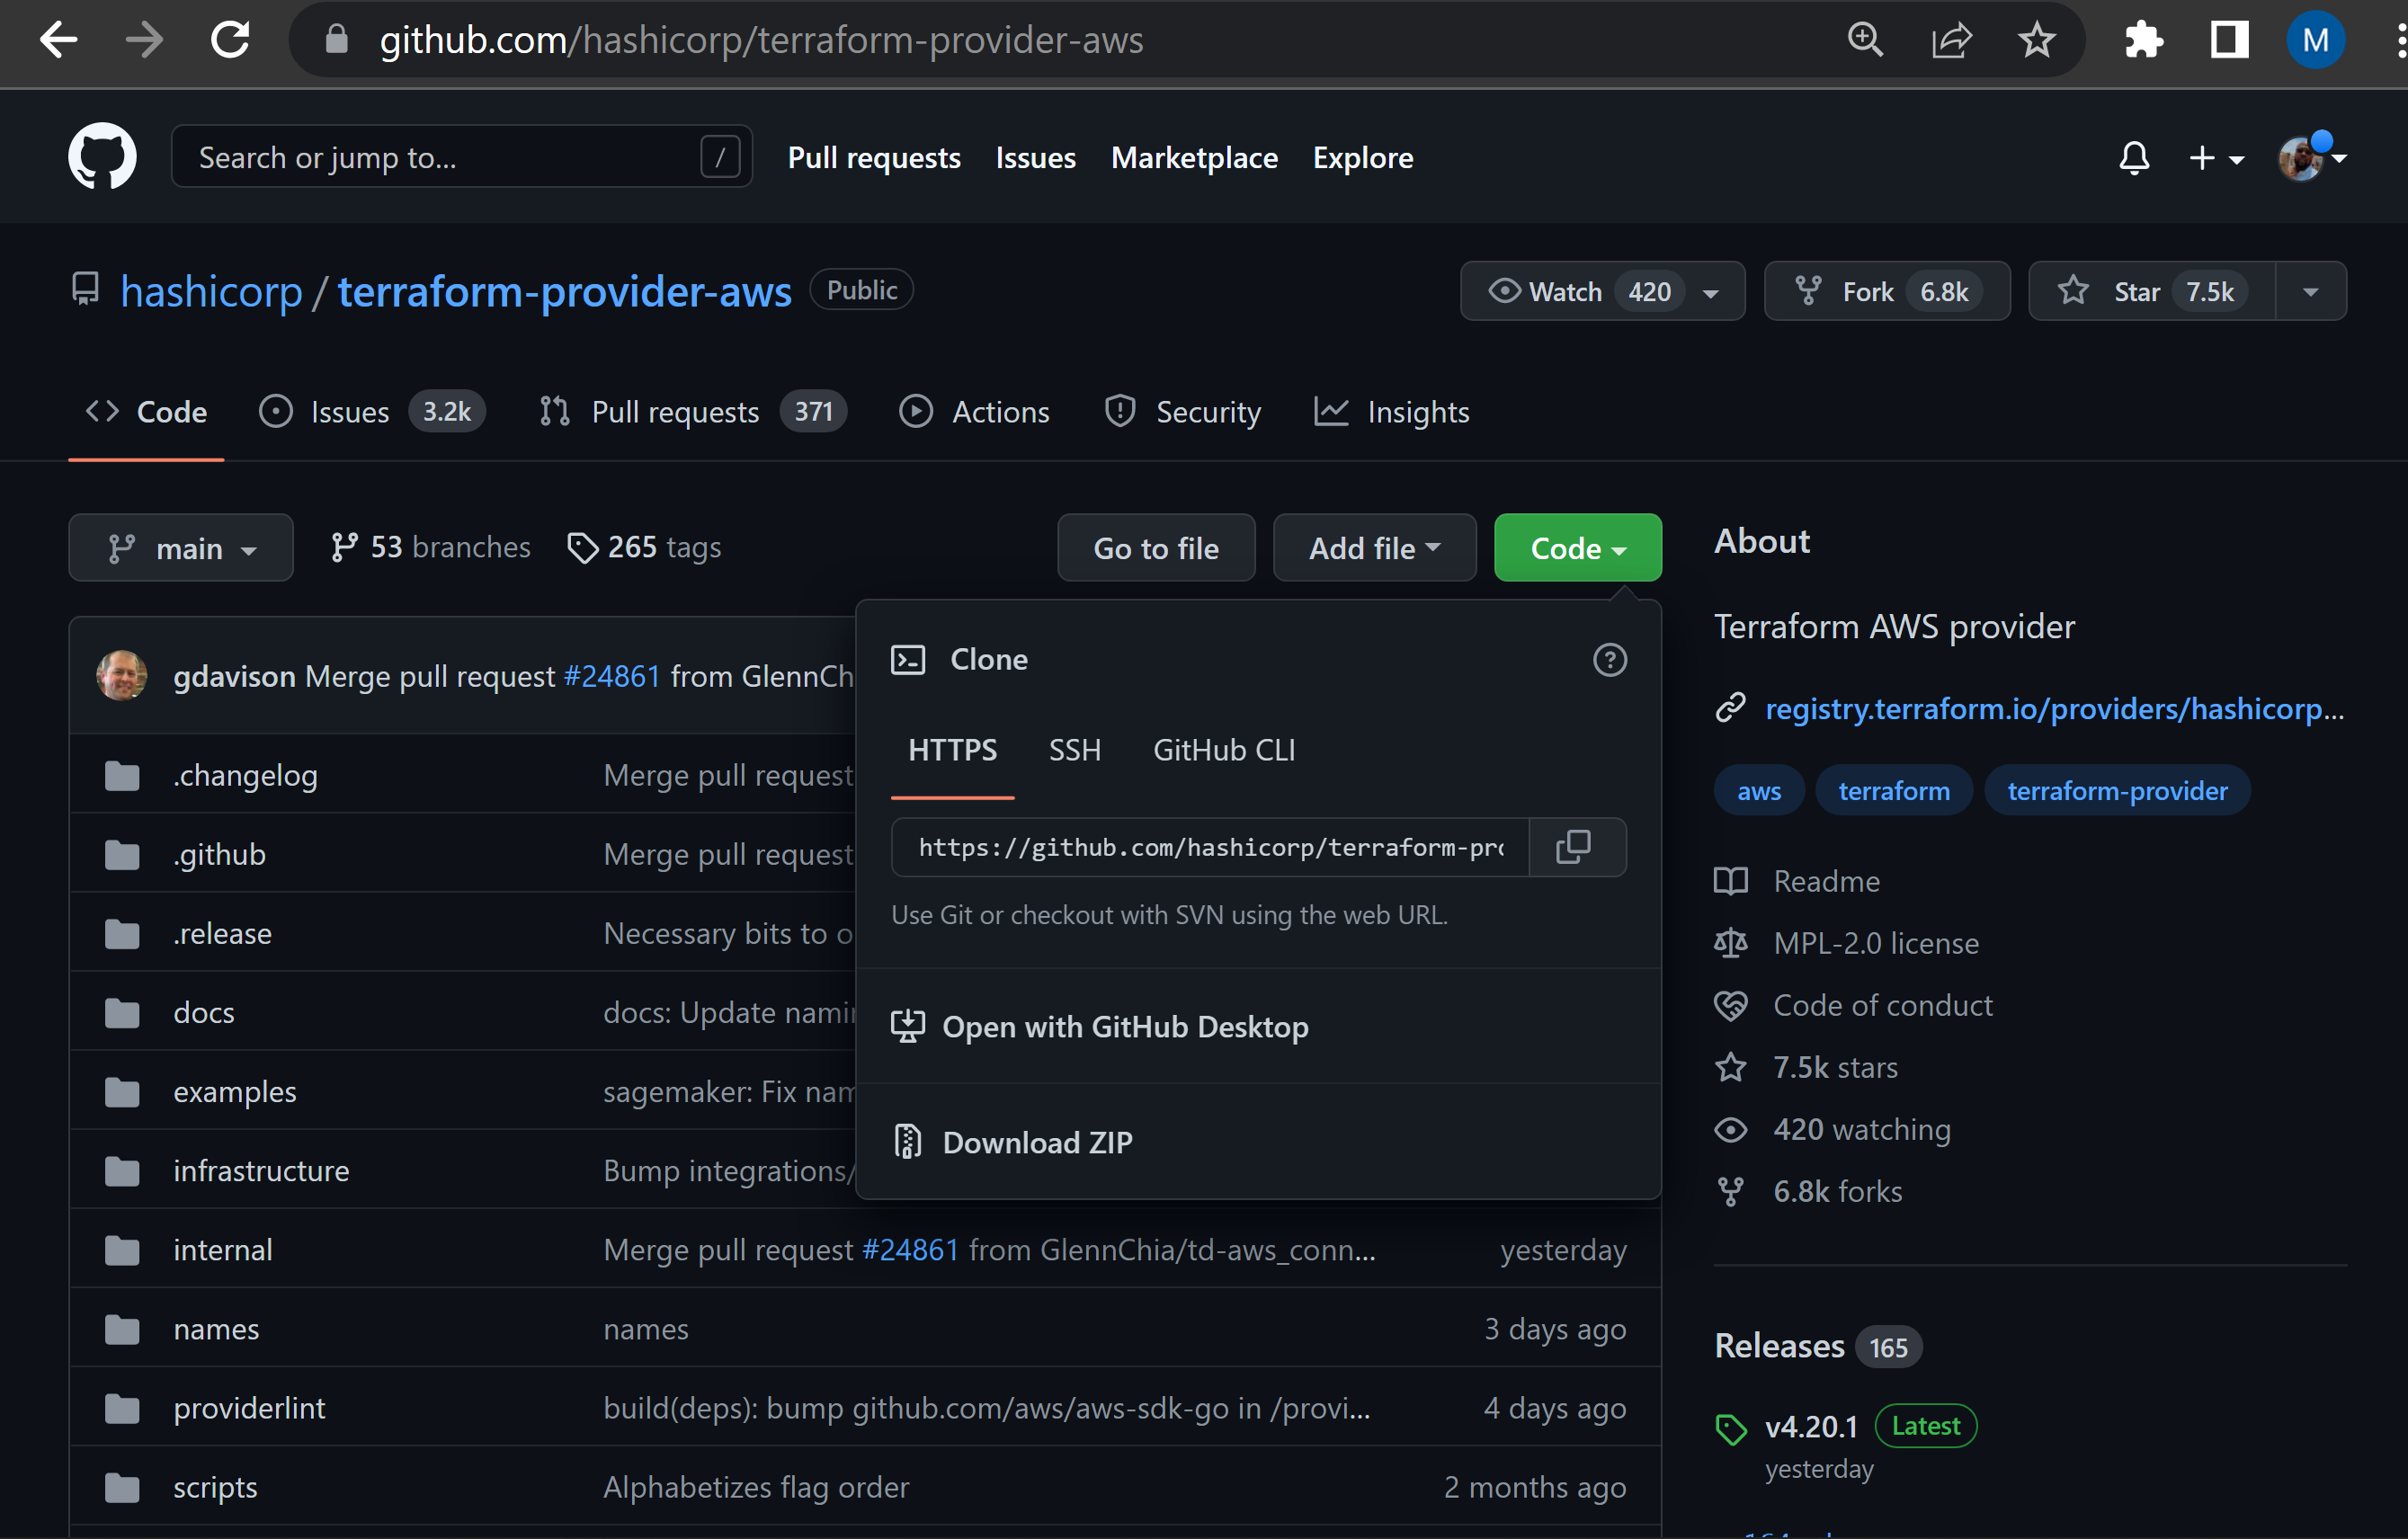
Task: Open the infrastructure folder
Action: click(261, 1170)
